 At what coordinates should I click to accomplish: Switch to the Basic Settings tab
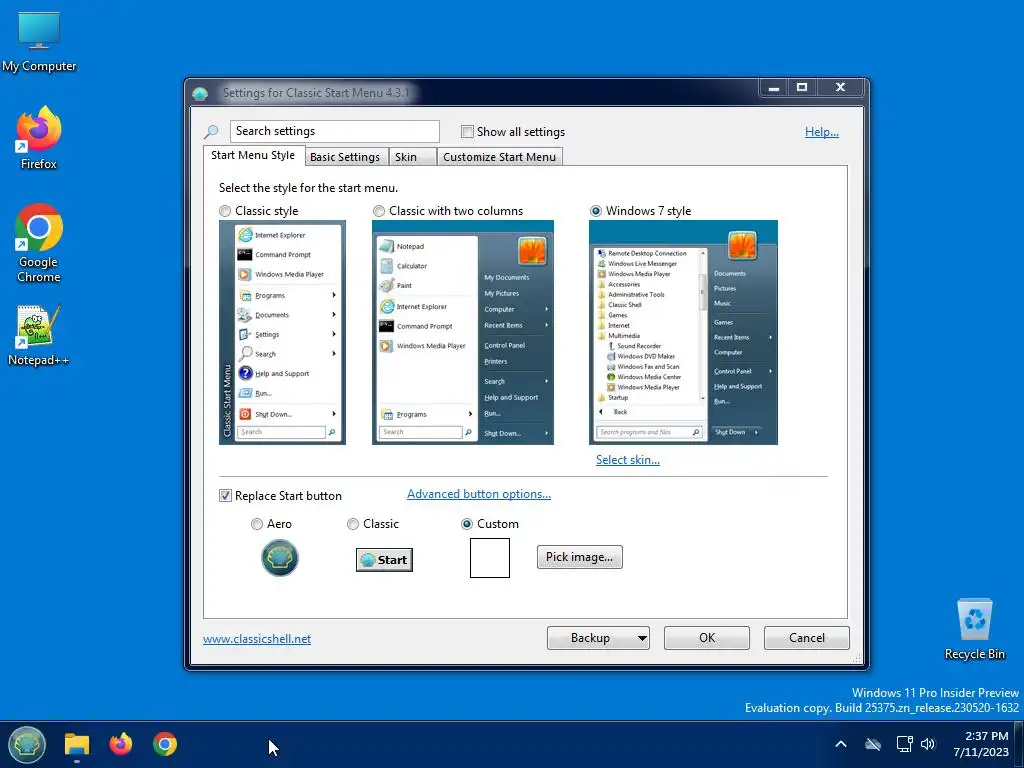(345, 157)
